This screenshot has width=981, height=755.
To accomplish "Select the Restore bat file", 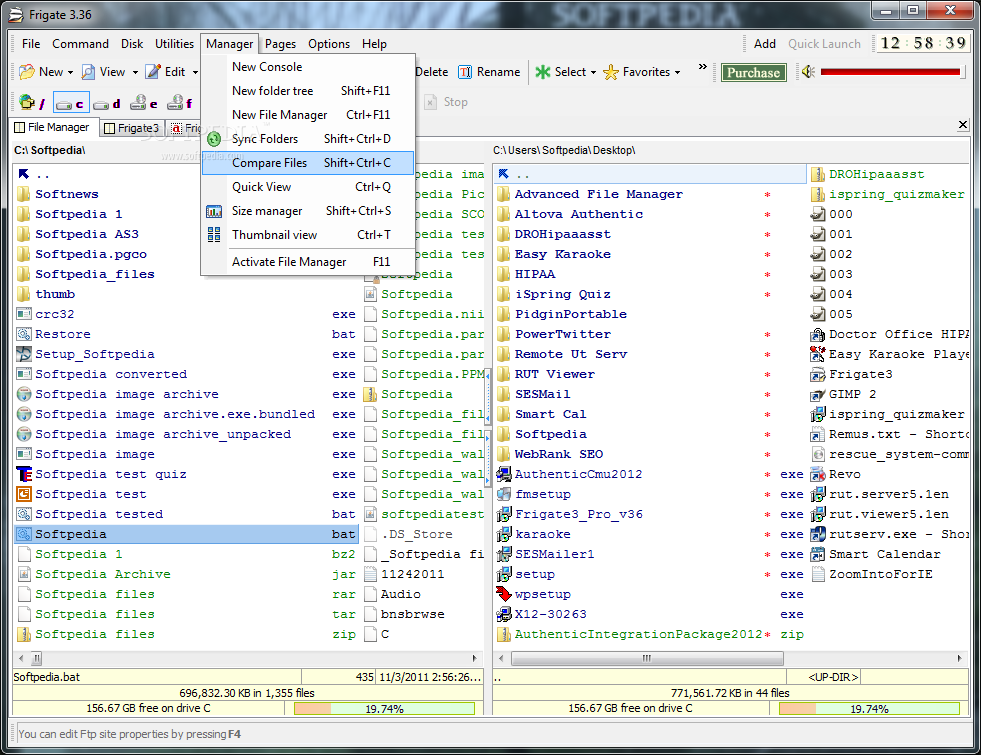I will (x=63, y=334).
